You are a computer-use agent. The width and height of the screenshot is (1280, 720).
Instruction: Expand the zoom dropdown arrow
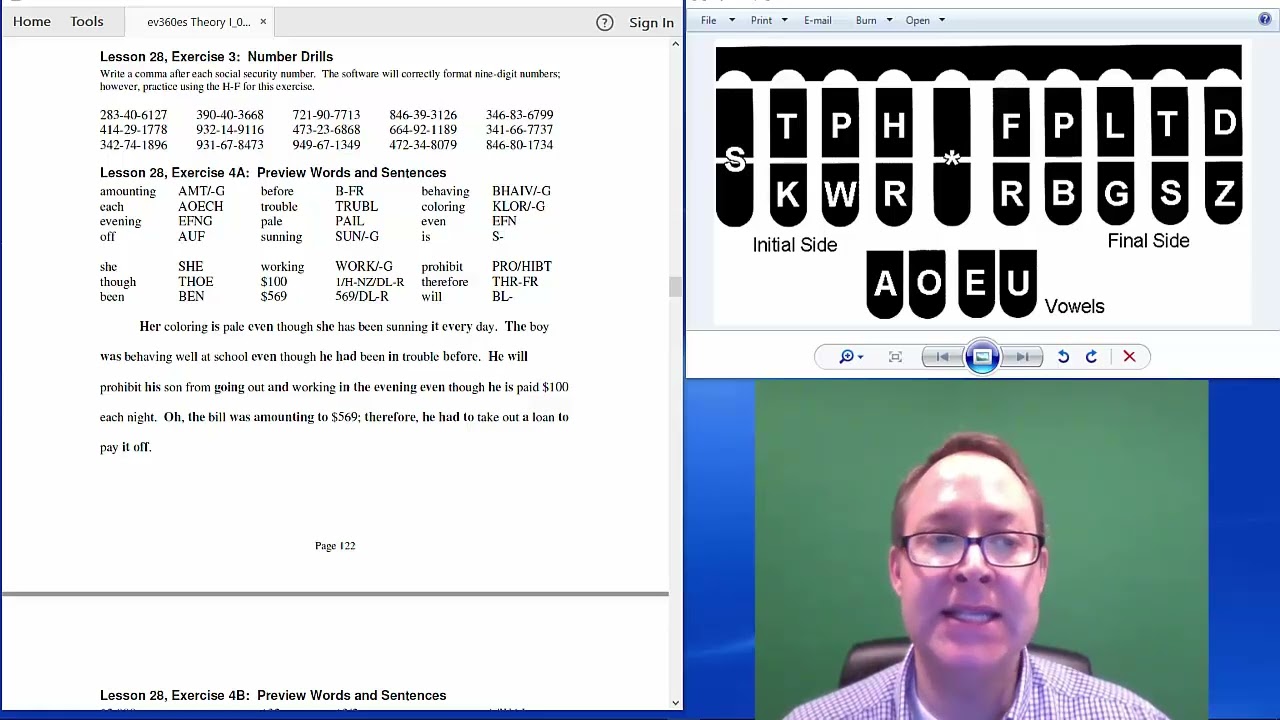[860, 358]
